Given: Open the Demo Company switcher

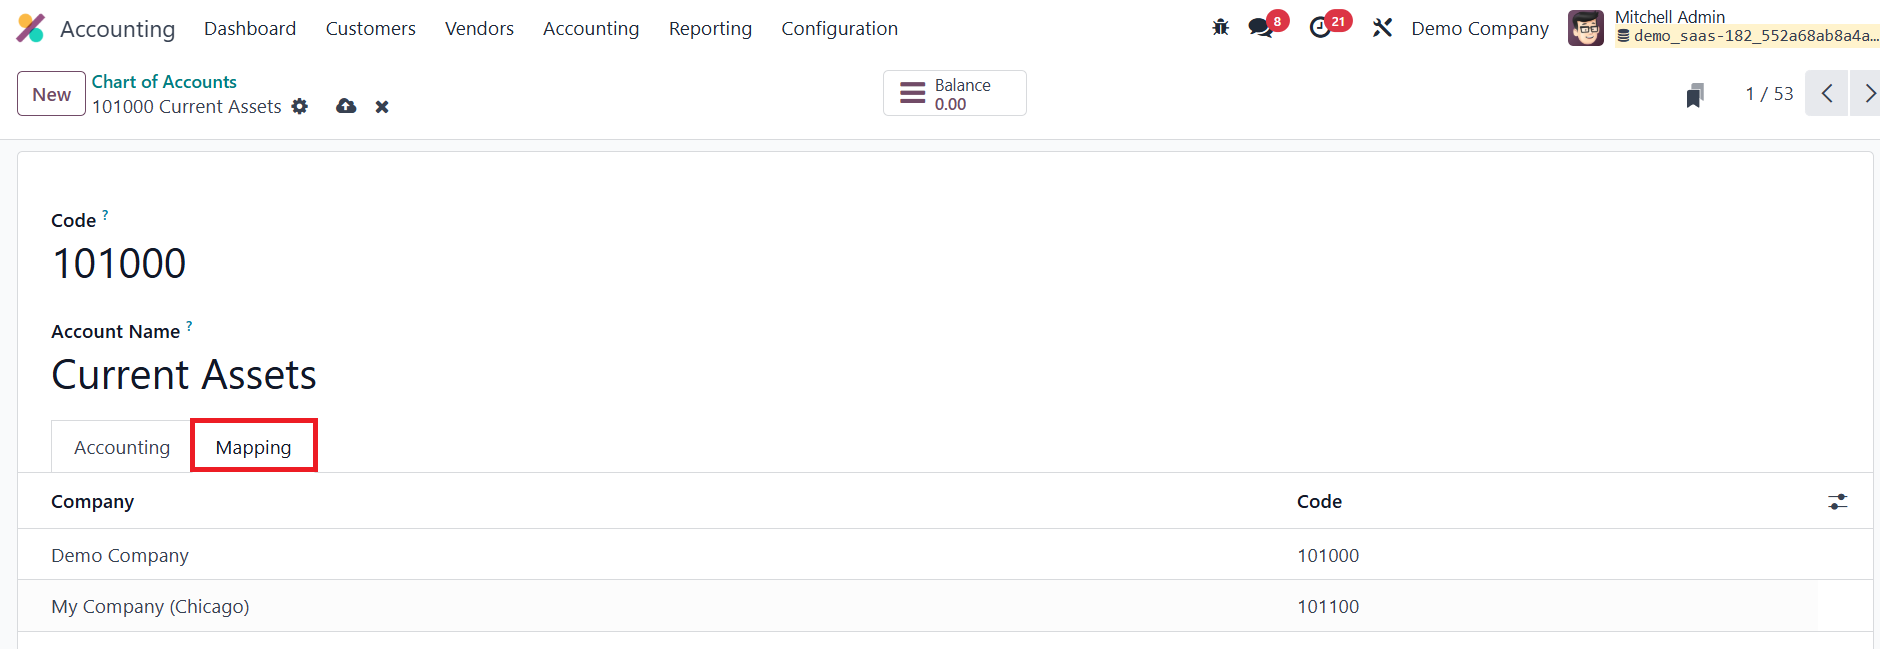Looking at the screenshot, I should [x=1479, y=29].
